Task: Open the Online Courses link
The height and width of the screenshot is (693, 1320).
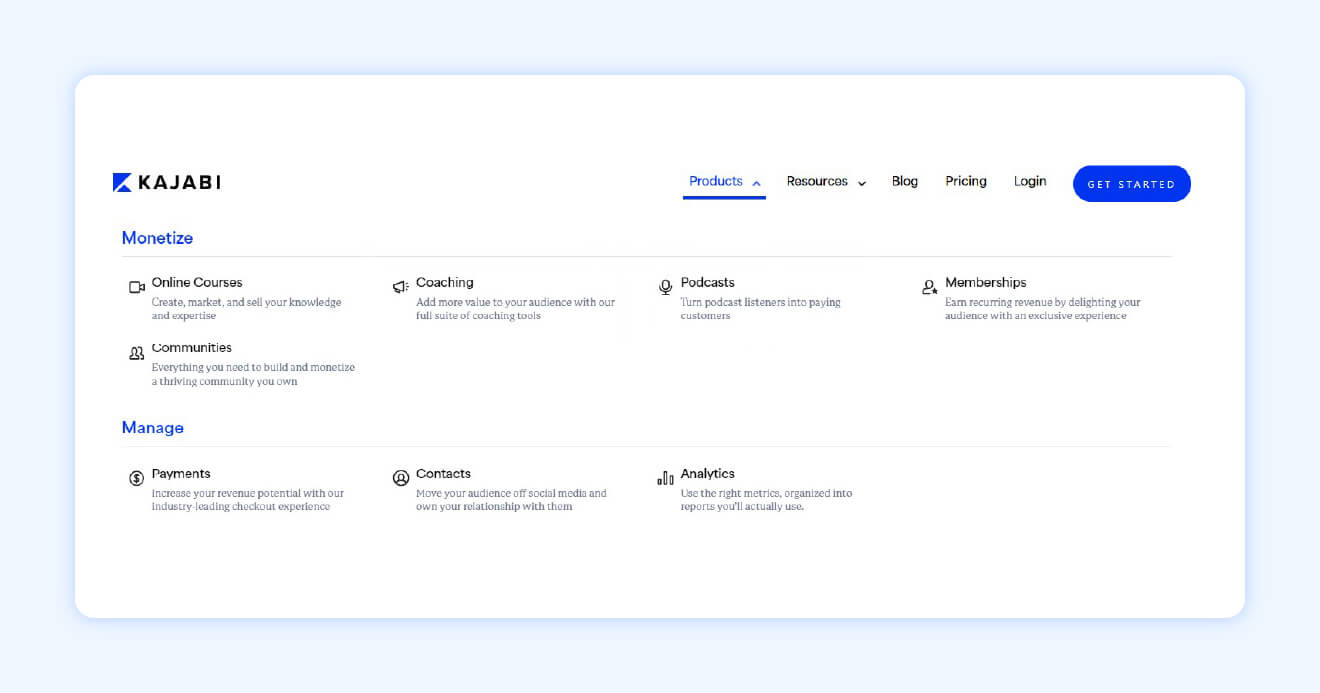Action: pyautogui.click(x=197, y=282)
